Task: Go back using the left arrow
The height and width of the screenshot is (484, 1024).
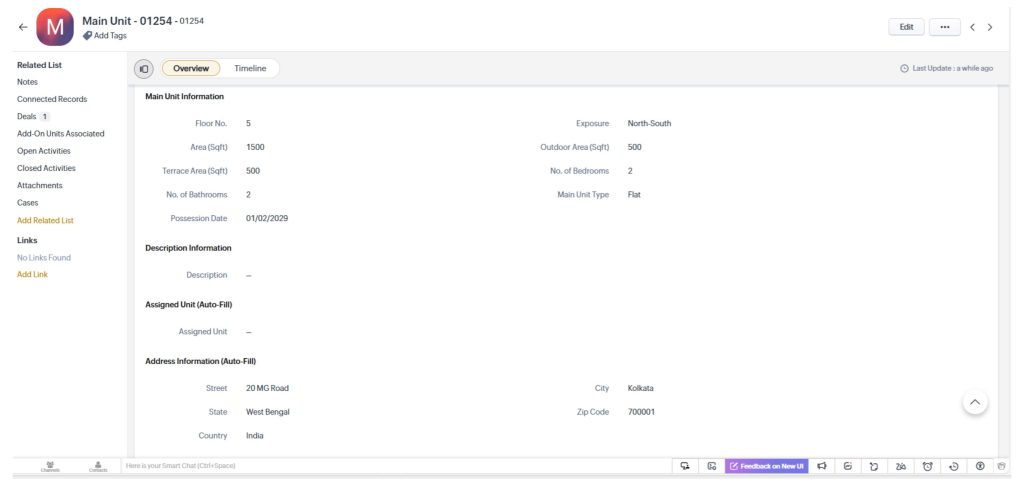Action: point(23,27)
